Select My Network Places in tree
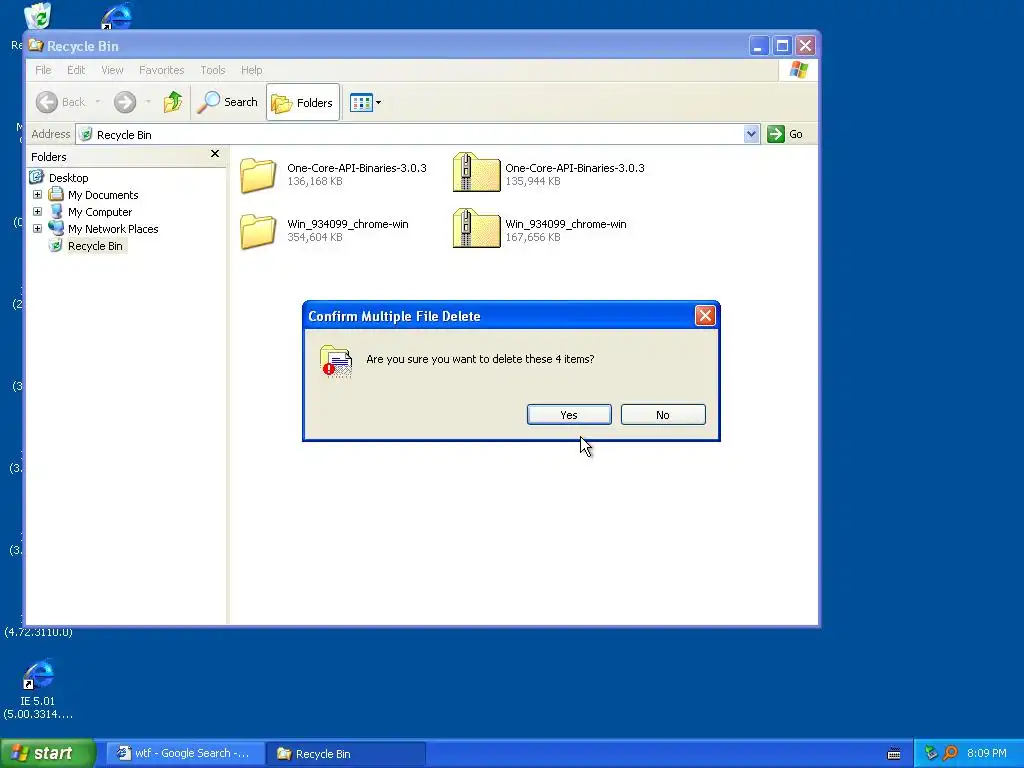 [113, 229]
